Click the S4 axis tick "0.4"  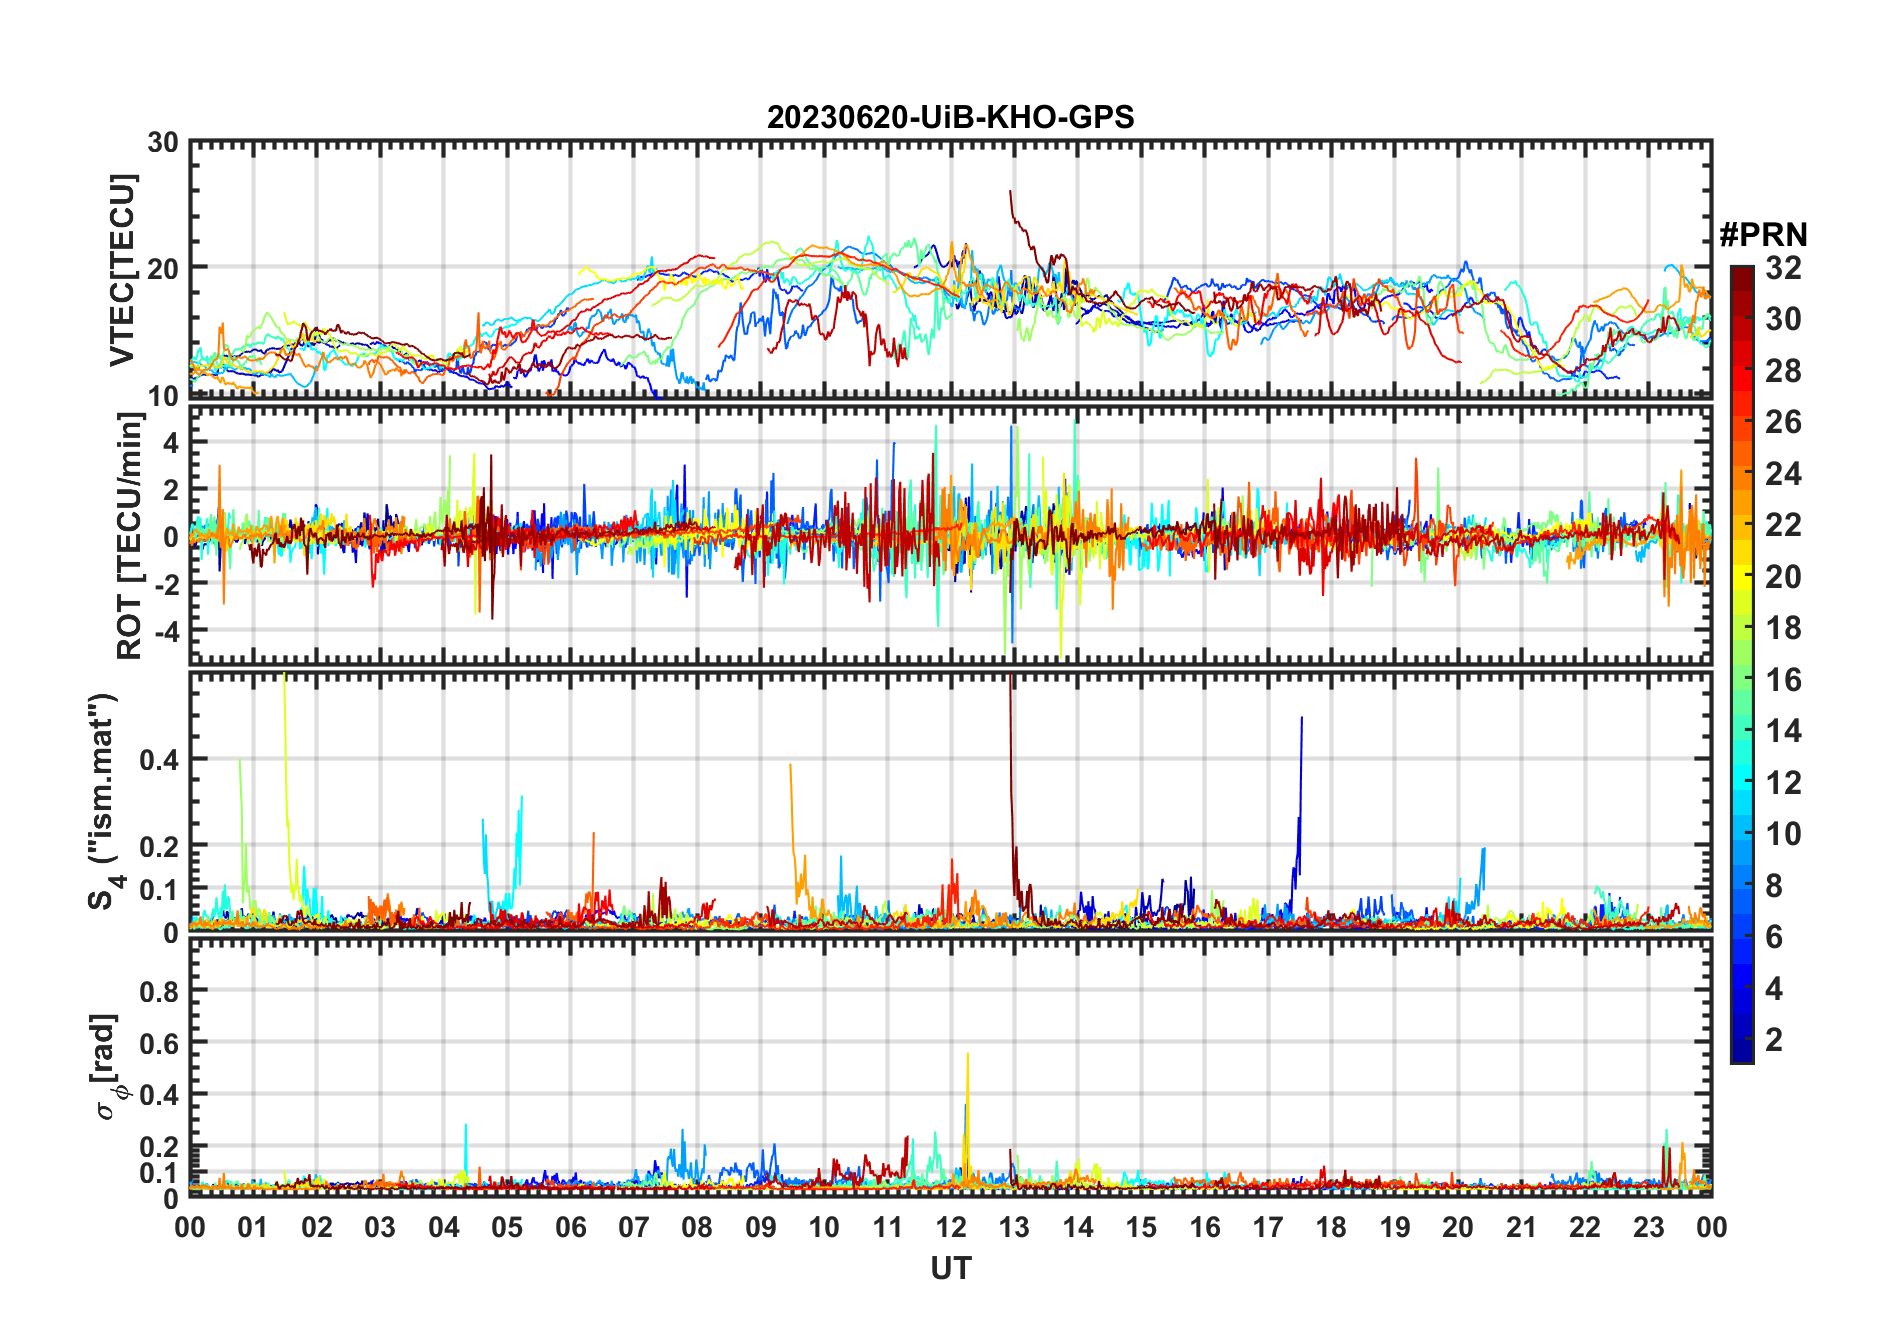pos(160,760)
